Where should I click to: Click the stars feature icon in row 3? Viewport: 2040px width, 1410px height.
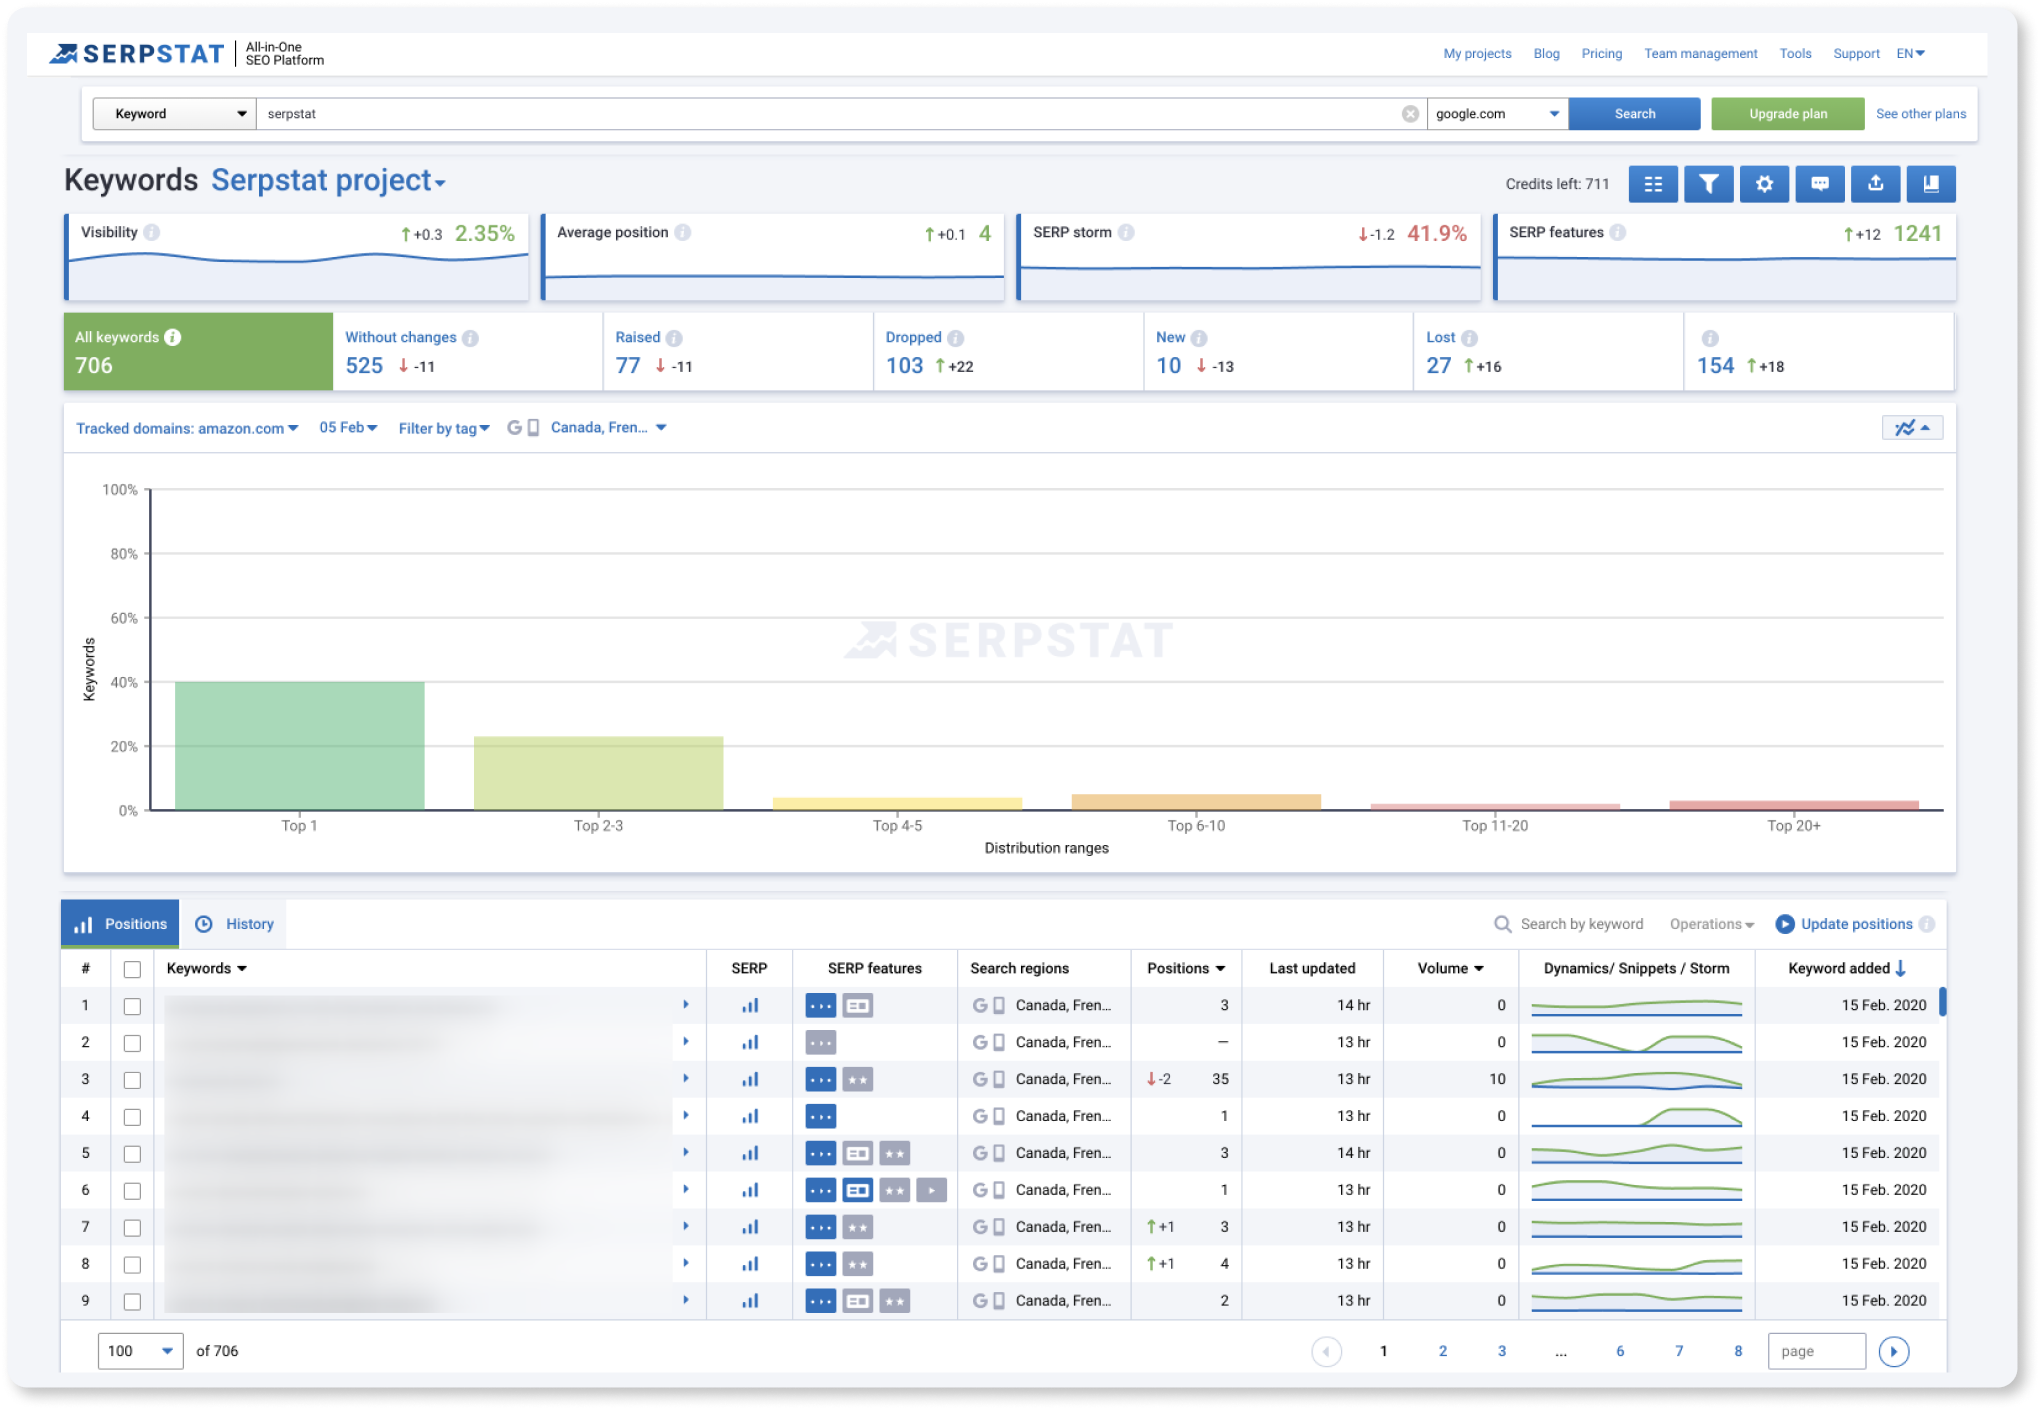coord(857,1080)
